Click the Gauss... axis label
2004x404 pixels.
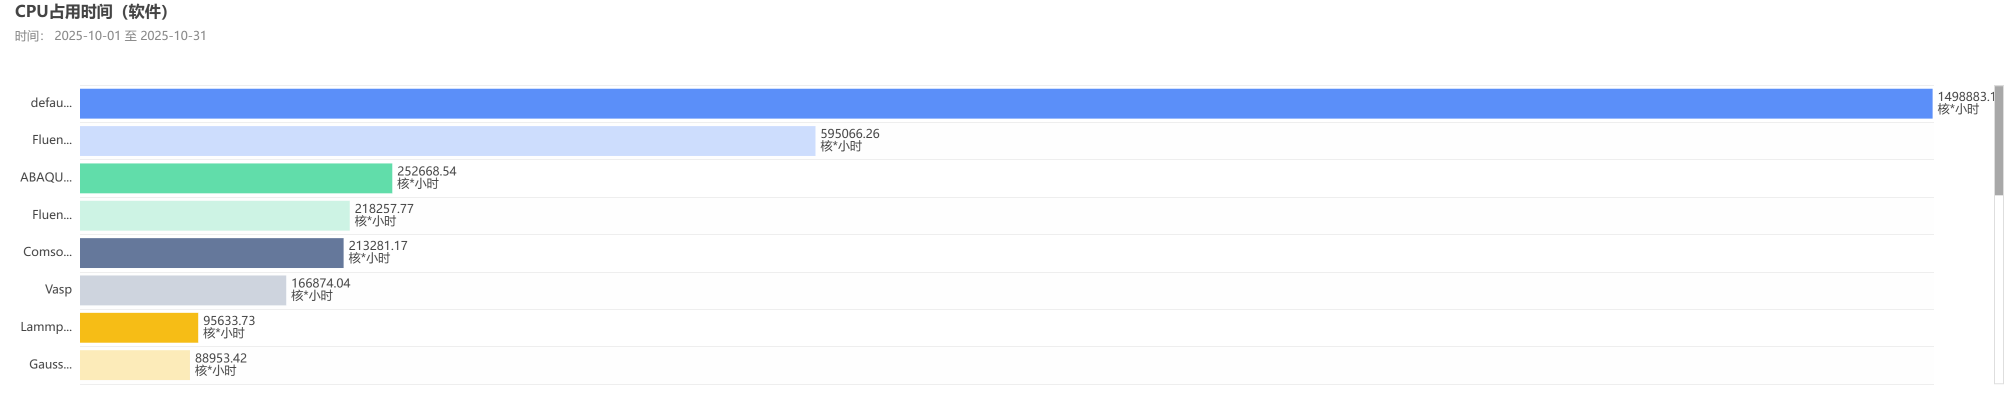pyautogui.click(x=50, y=365)
